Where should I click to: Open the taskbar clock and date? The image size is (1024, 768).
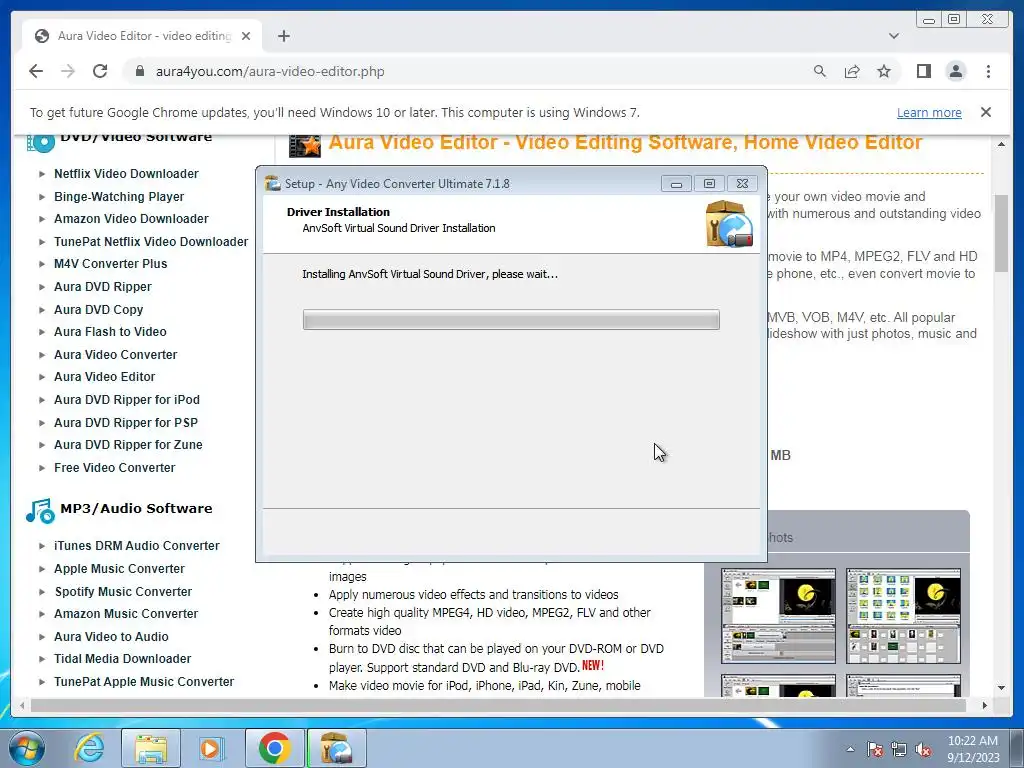(x=973, y=749)
